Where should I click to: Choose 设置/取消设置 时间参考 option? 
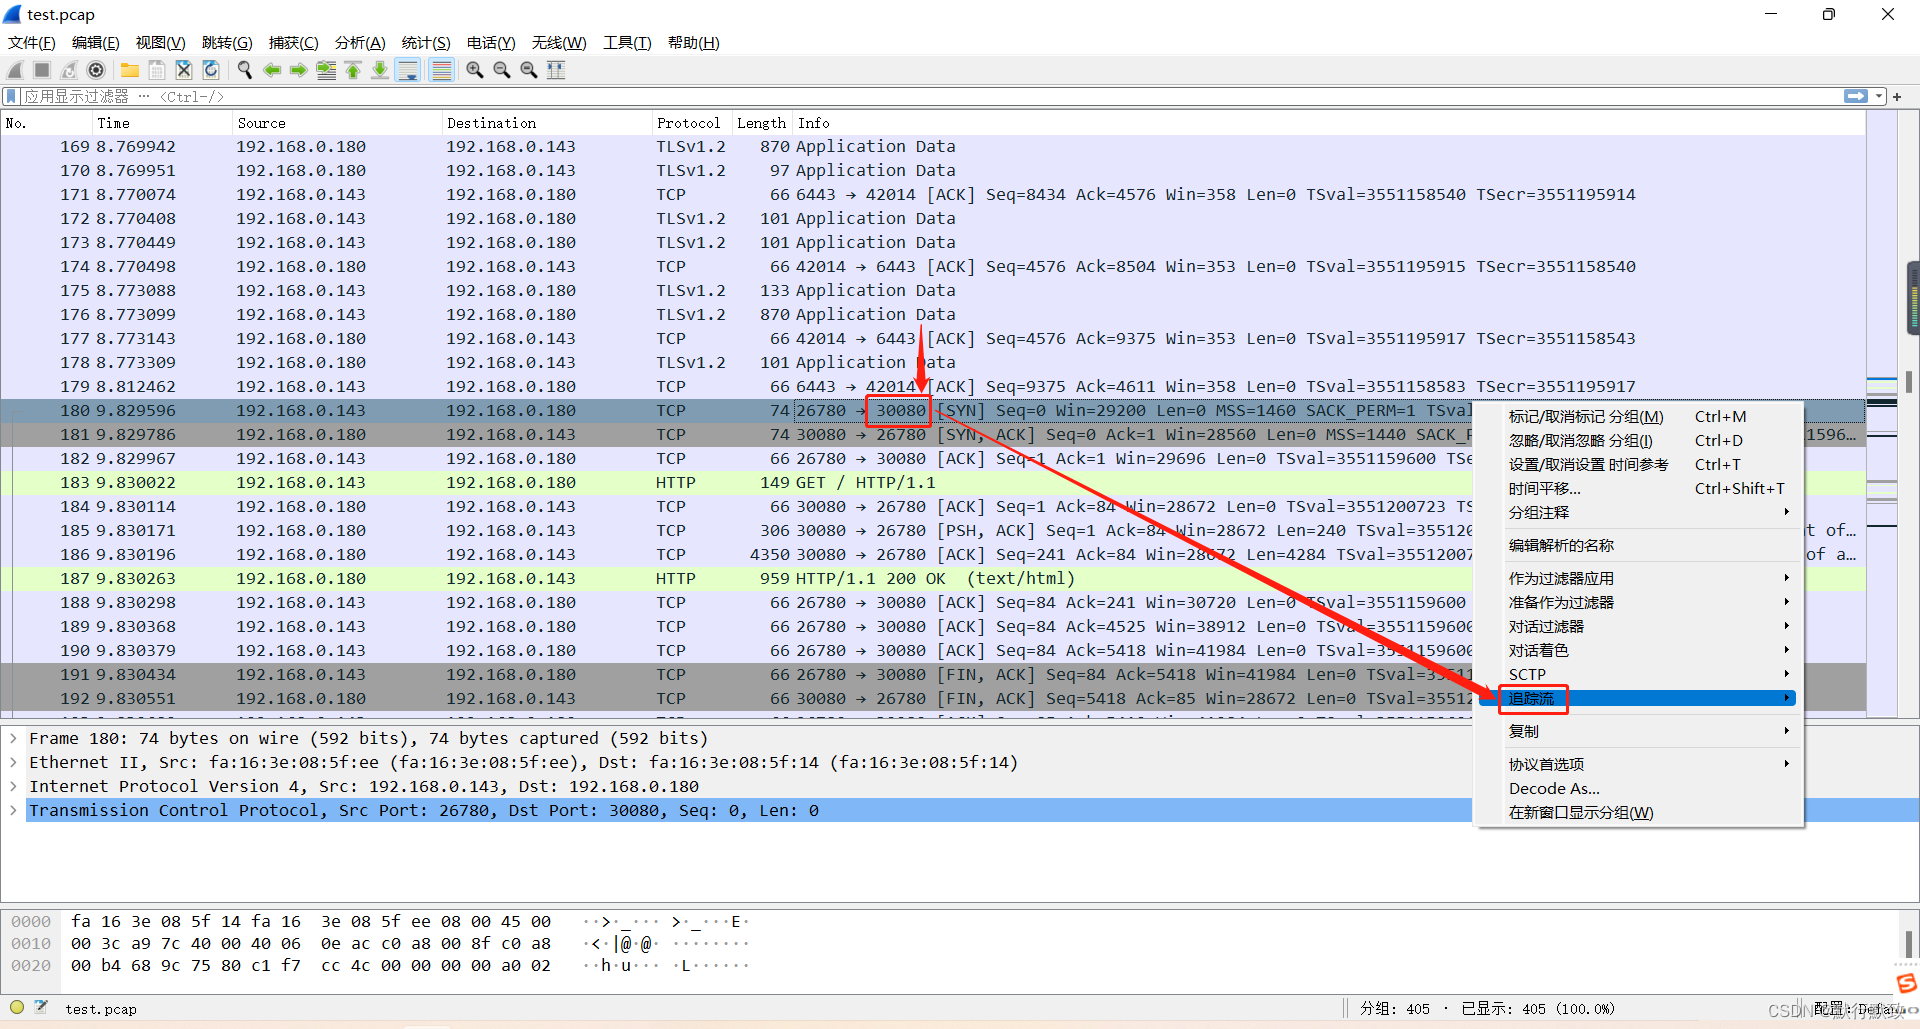click(x=1640, y=465)
